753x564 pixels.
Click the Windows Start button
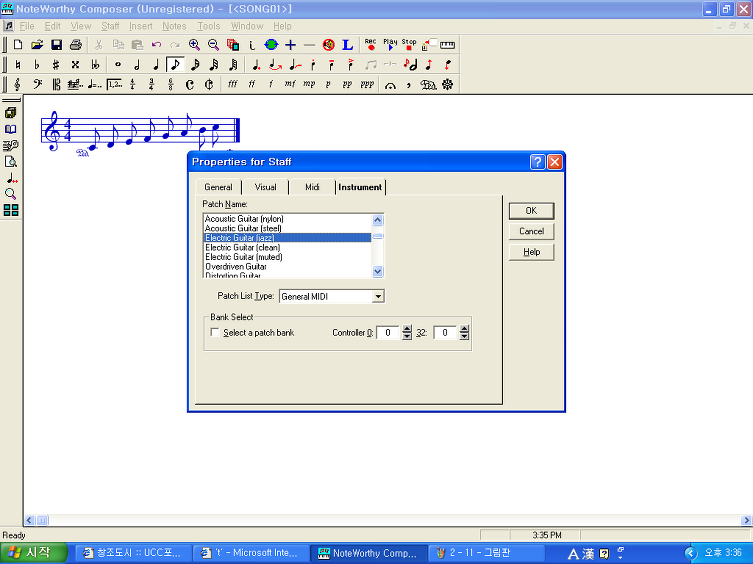coord(33,553)
